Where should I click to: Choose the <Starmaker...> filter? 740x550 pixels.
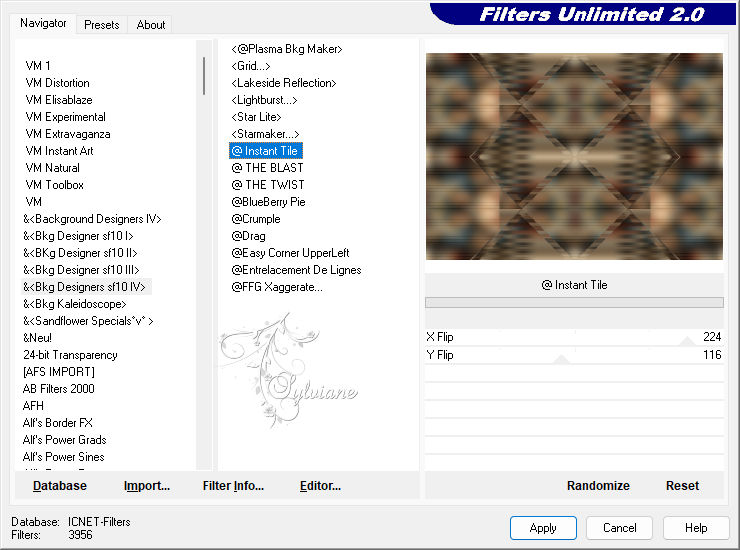click(265, 134)
